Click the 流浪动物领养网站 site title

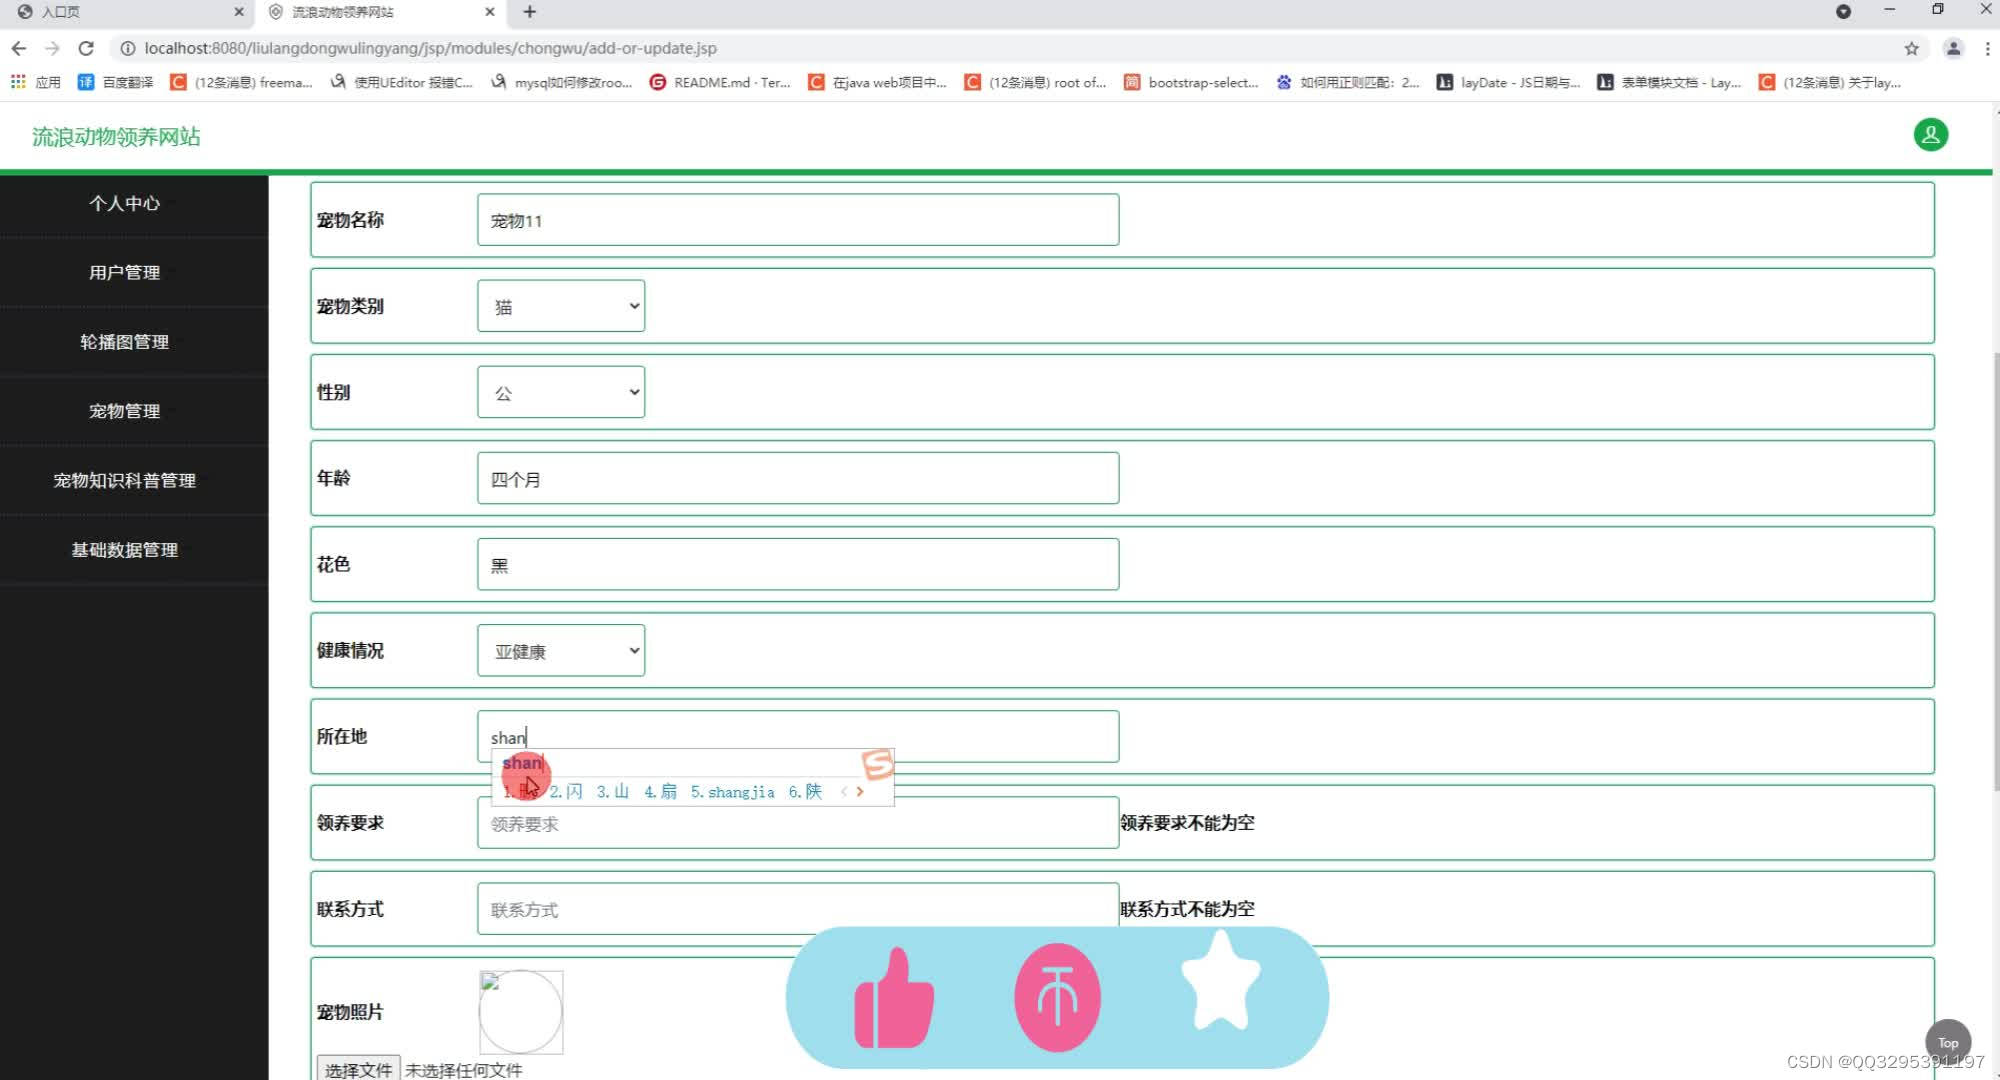pos(116,137)
